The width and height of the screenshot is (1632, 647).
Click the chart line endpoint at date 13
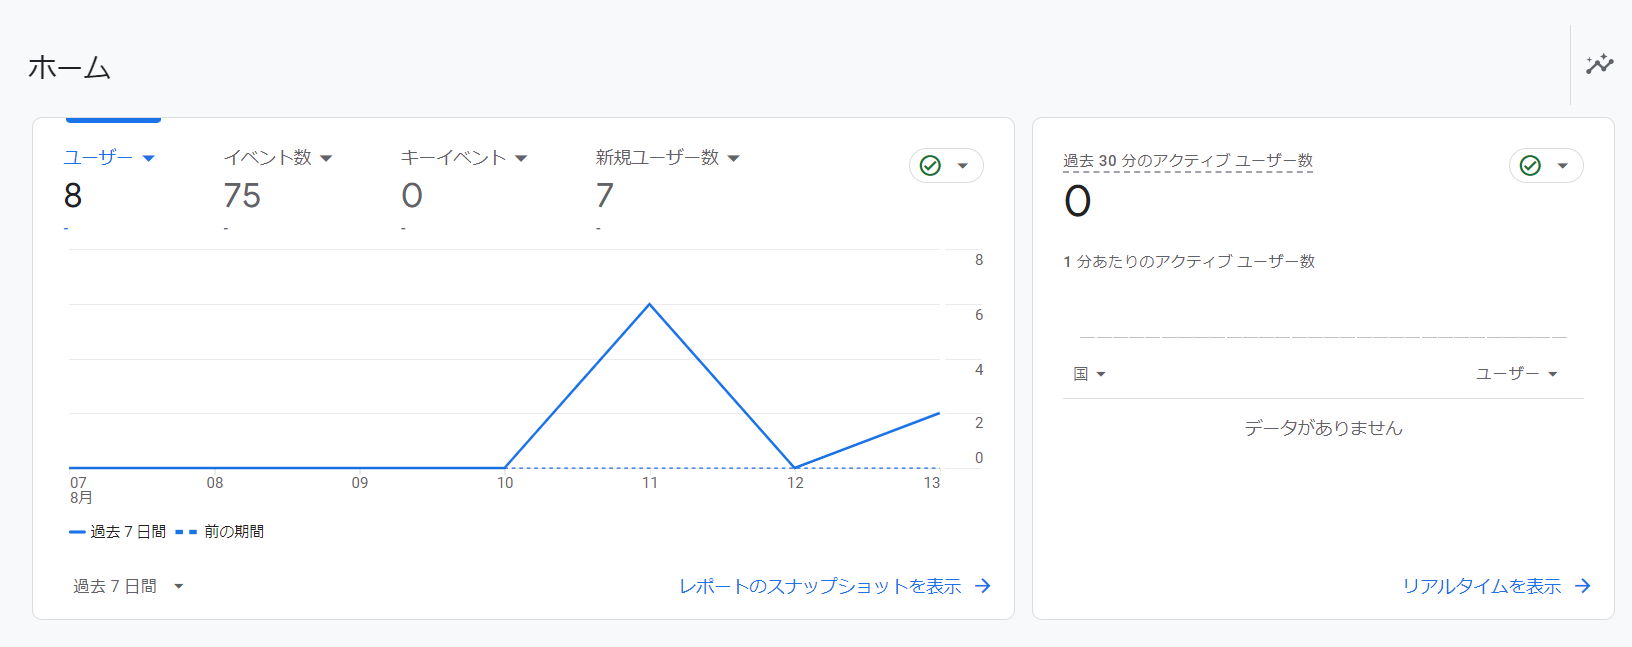[x=938, y=413]
